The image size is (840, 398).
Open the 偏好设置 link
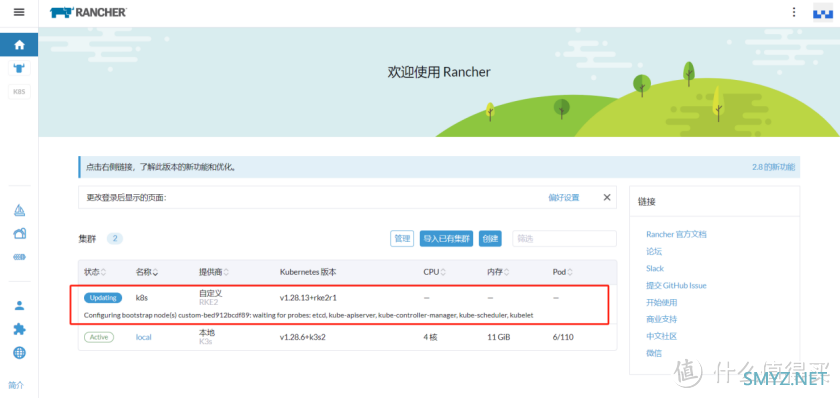[x=564, y=197]
